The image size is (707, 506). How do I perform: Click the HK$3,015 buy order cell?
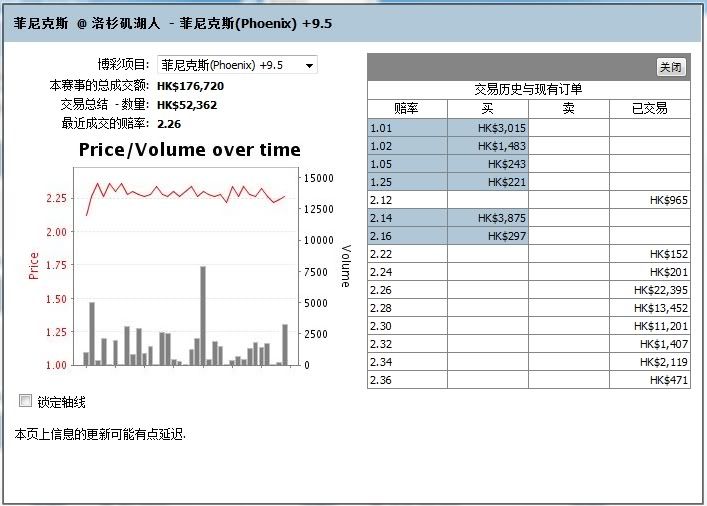487,127
